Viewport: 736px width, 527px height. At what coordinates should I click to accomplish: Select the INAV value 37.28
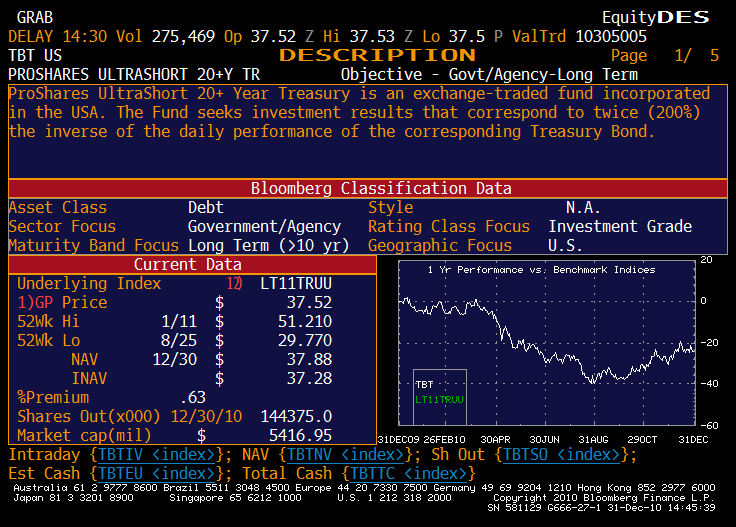click(x=309, y=378)
